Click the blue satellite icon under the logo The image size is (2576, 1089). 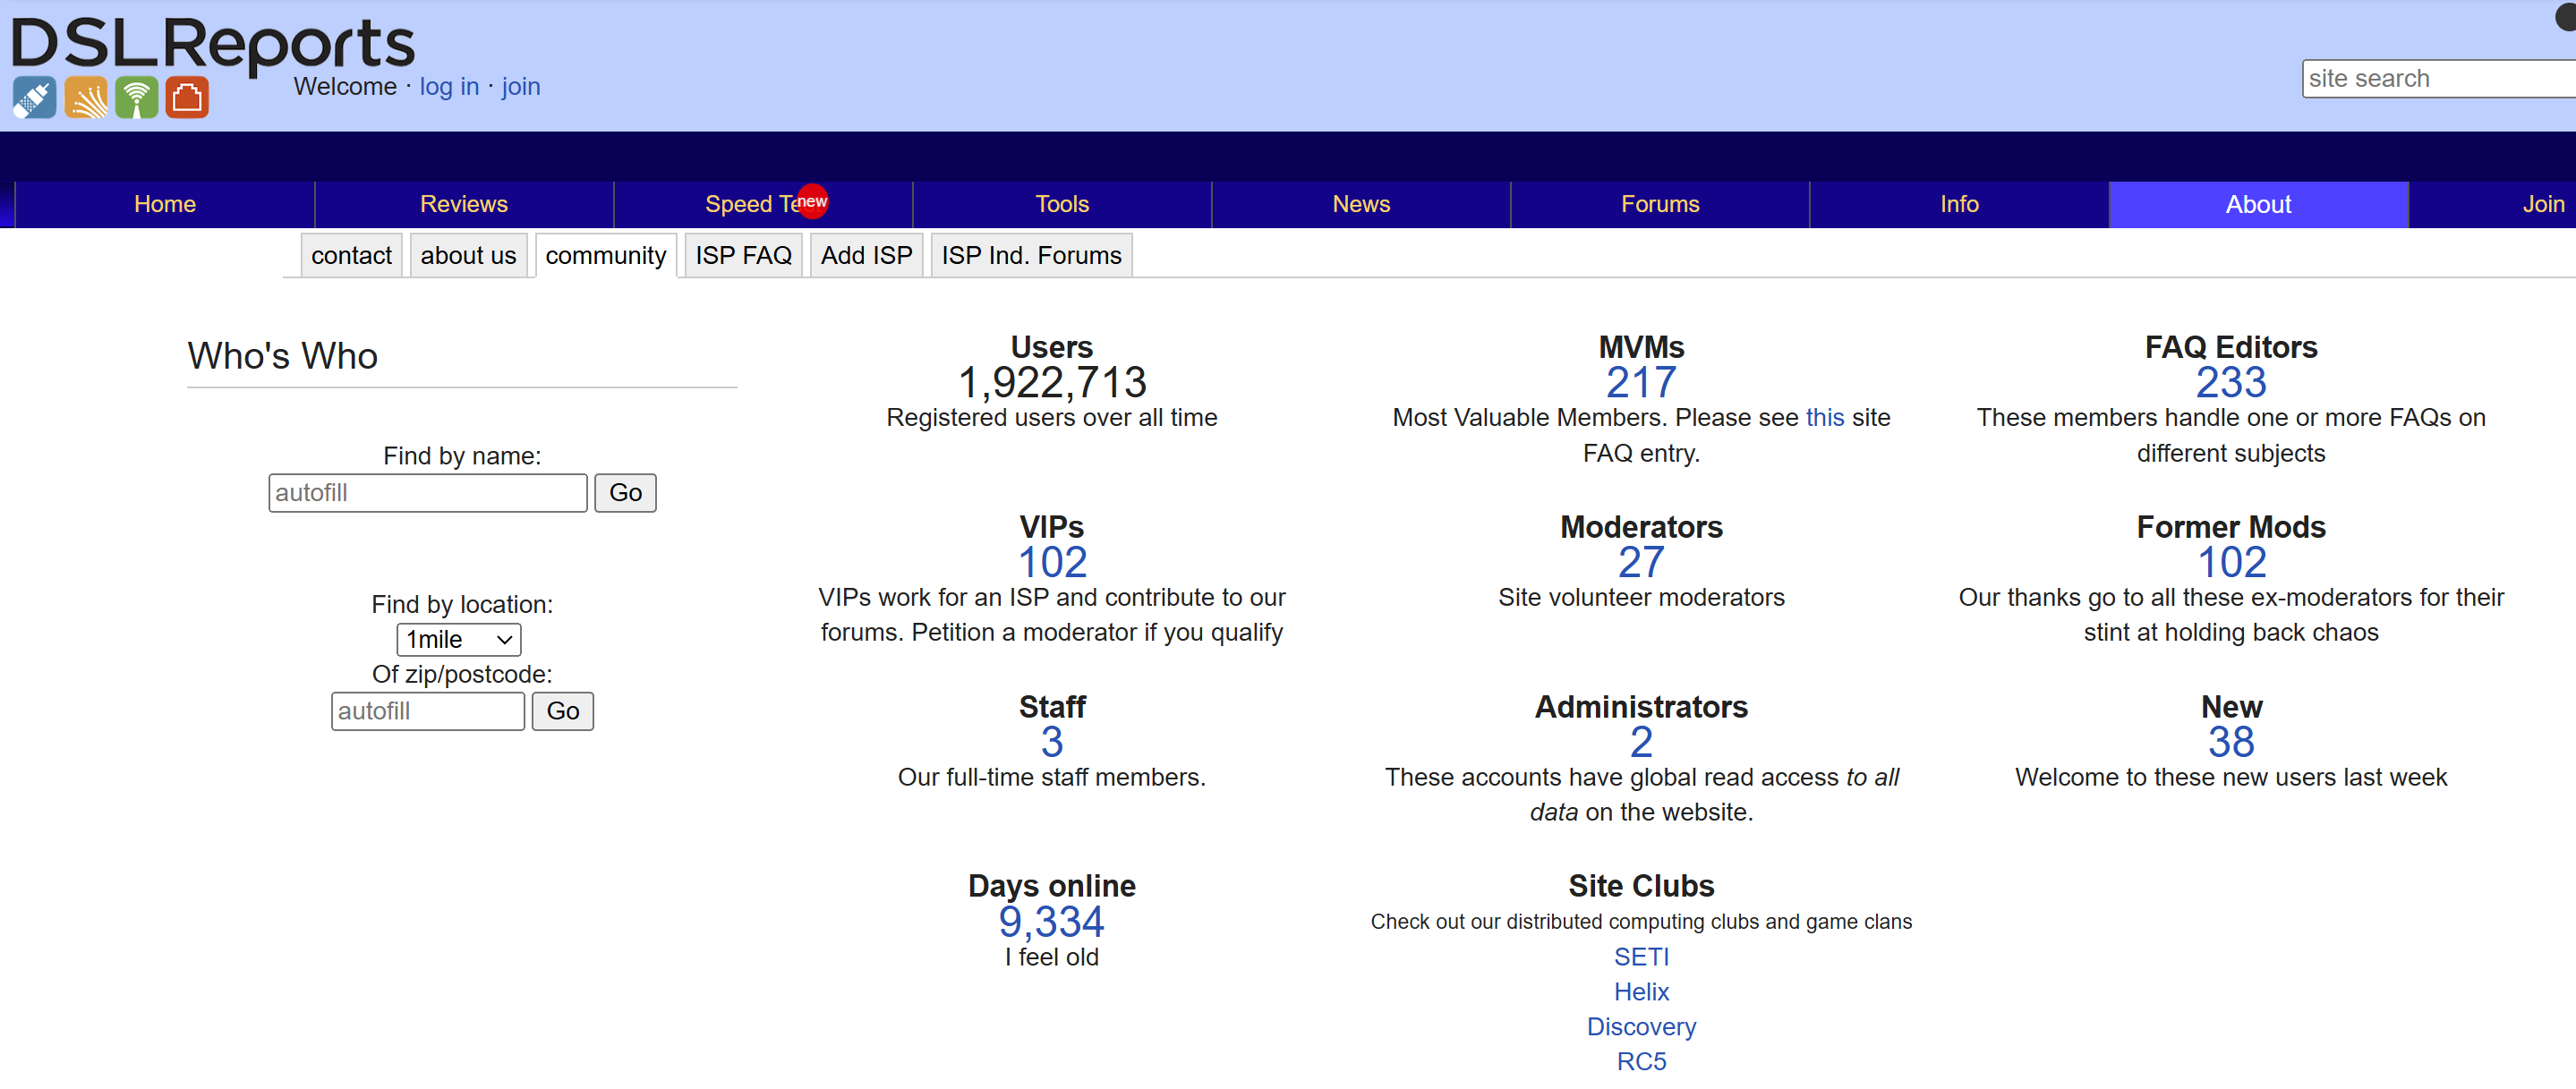(x=34, y=98)
